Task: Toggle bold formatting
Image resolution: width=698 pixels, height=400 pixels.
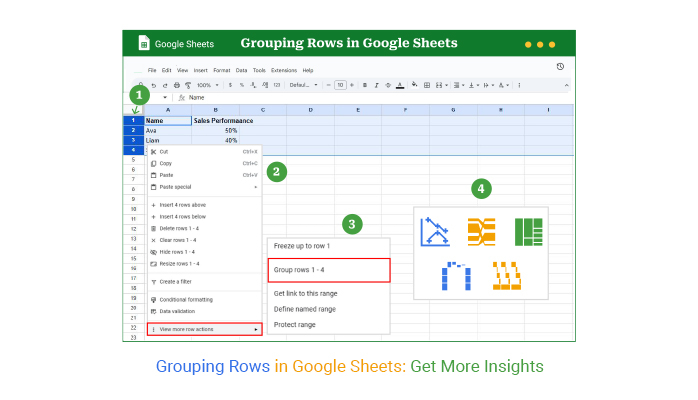Action: (x=365, y=85)
